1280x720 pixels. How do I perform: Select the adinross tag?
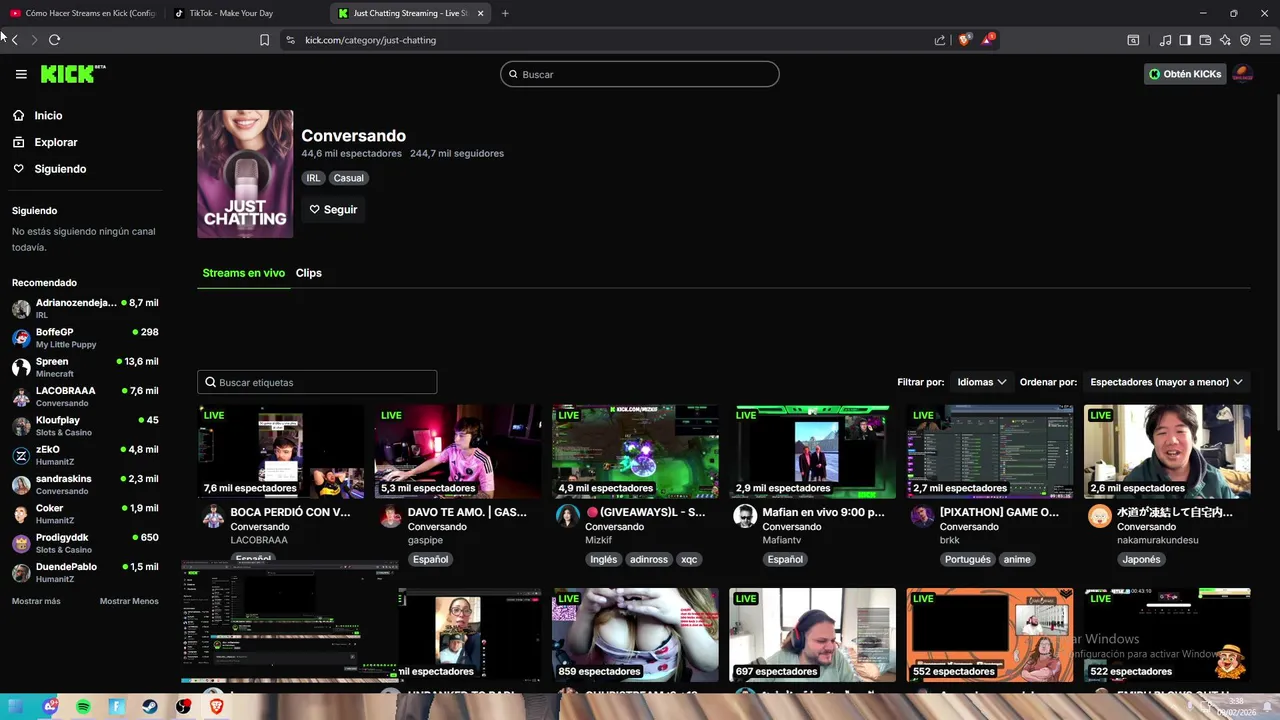649,559
